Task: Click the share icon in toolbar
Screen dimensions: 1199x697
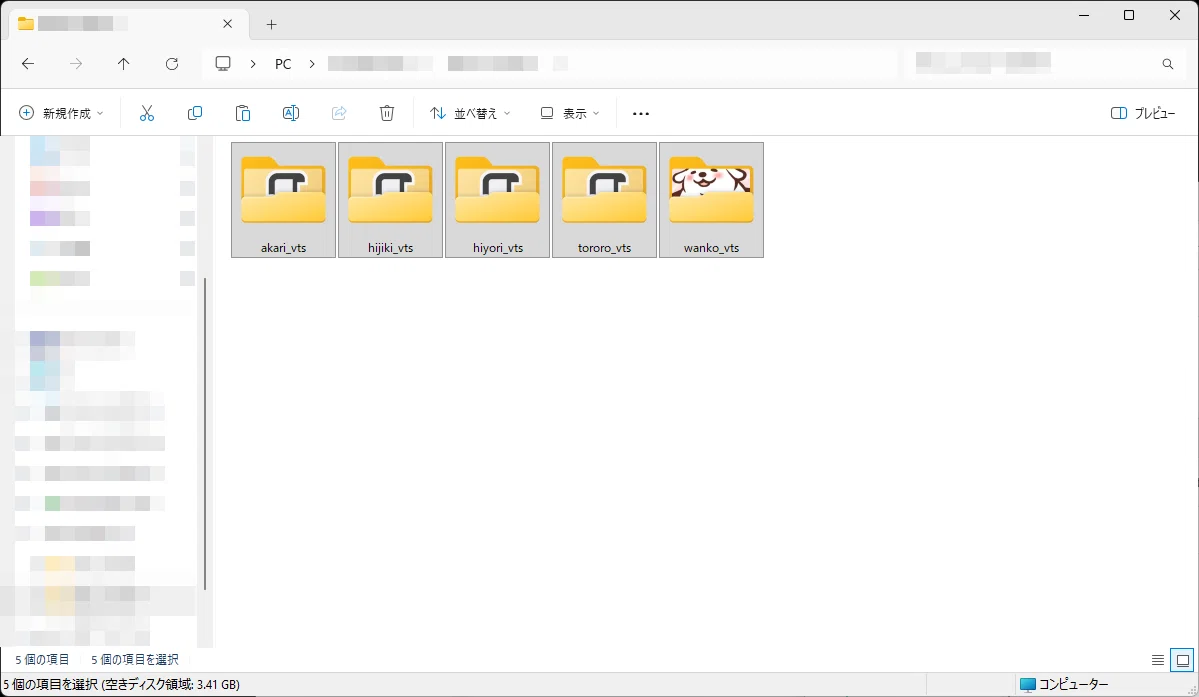Action: point(339,113)
